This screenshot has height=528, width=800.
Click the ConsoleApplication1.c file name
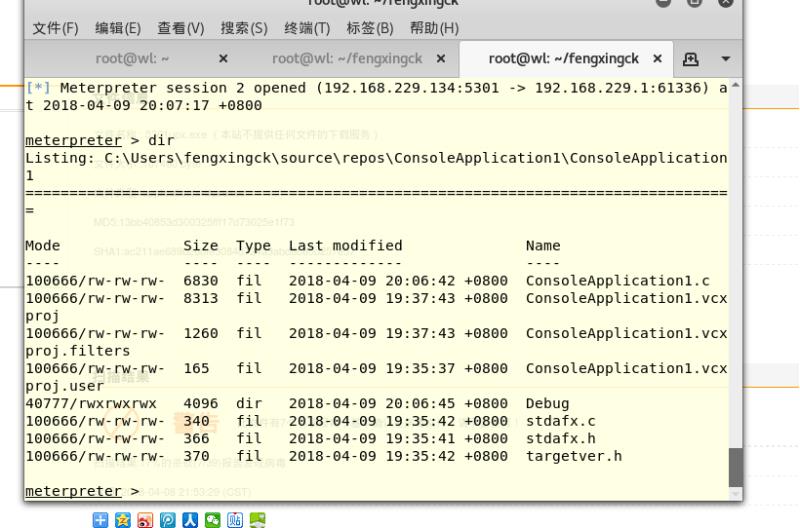tap(617, 281)
